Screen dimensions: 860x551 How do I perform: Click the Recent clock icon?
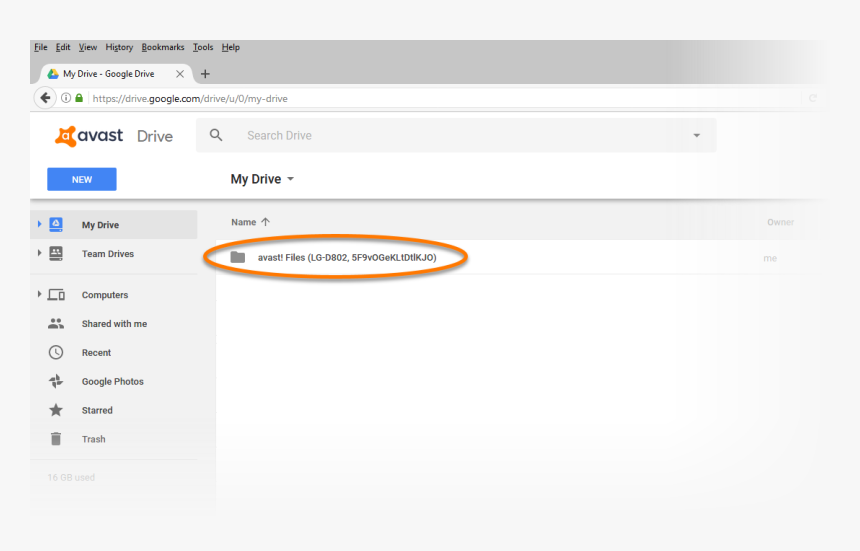point(56,353)
